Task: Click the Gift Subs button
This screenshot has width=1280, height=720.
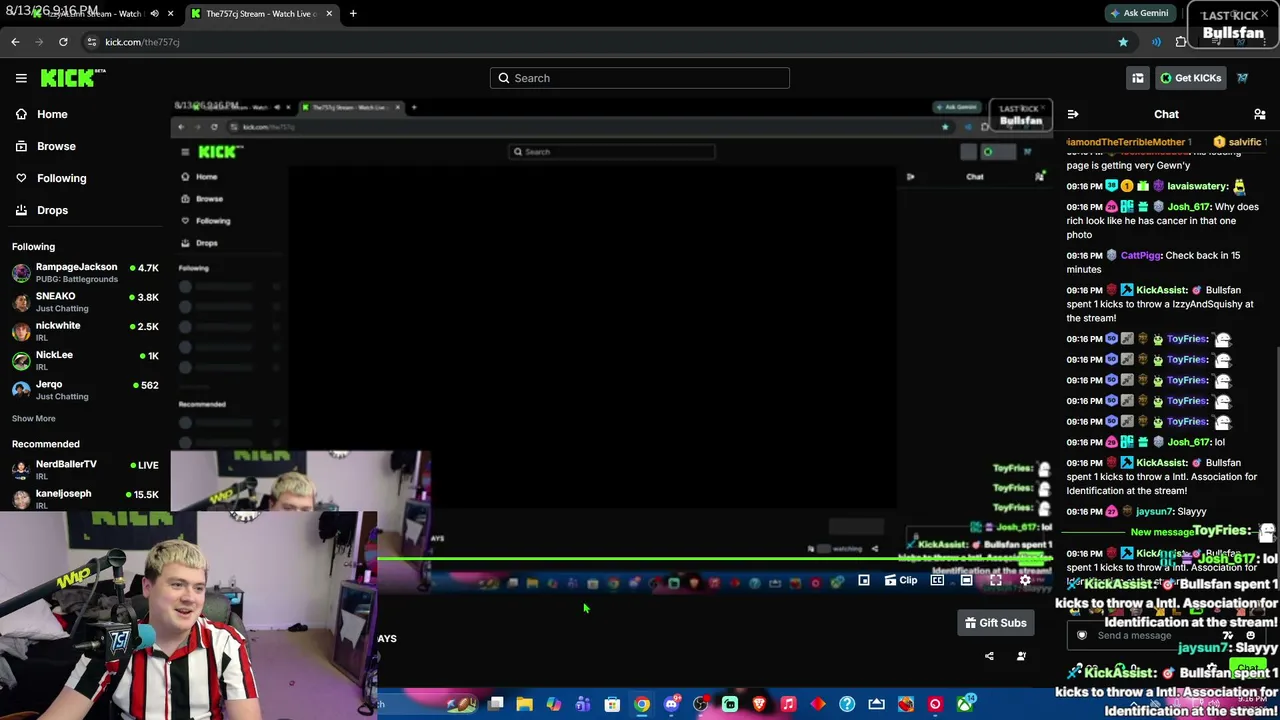Action: point(996,623)
